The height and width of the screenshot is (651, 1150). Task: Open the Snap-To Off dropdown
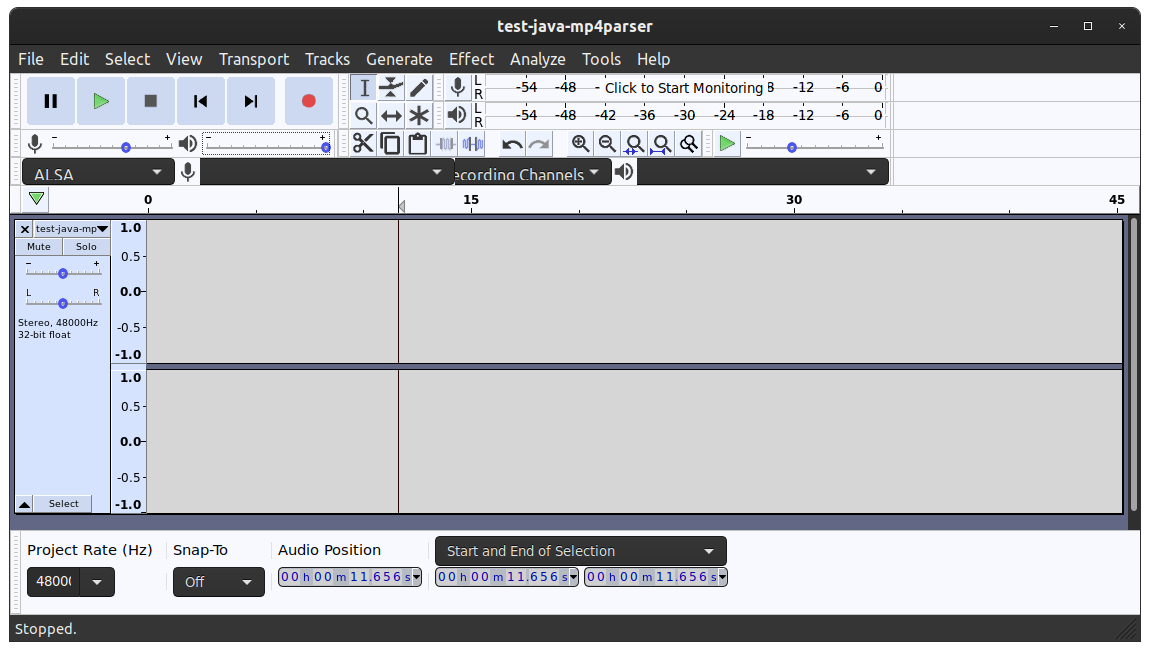[219, 583]
